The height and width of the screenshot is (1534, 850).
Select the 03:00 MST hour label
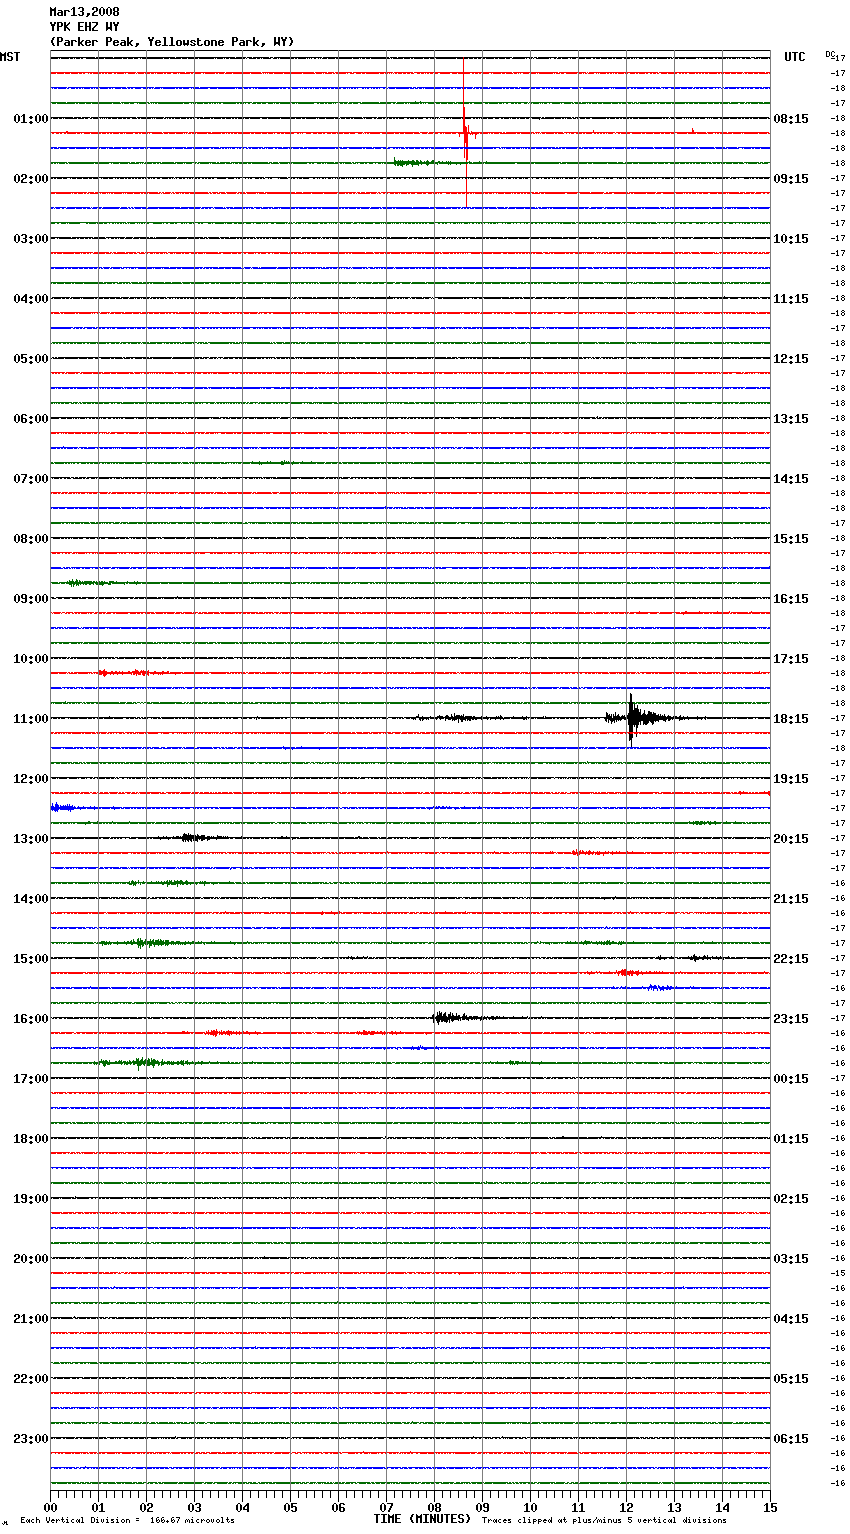[31, 239]
